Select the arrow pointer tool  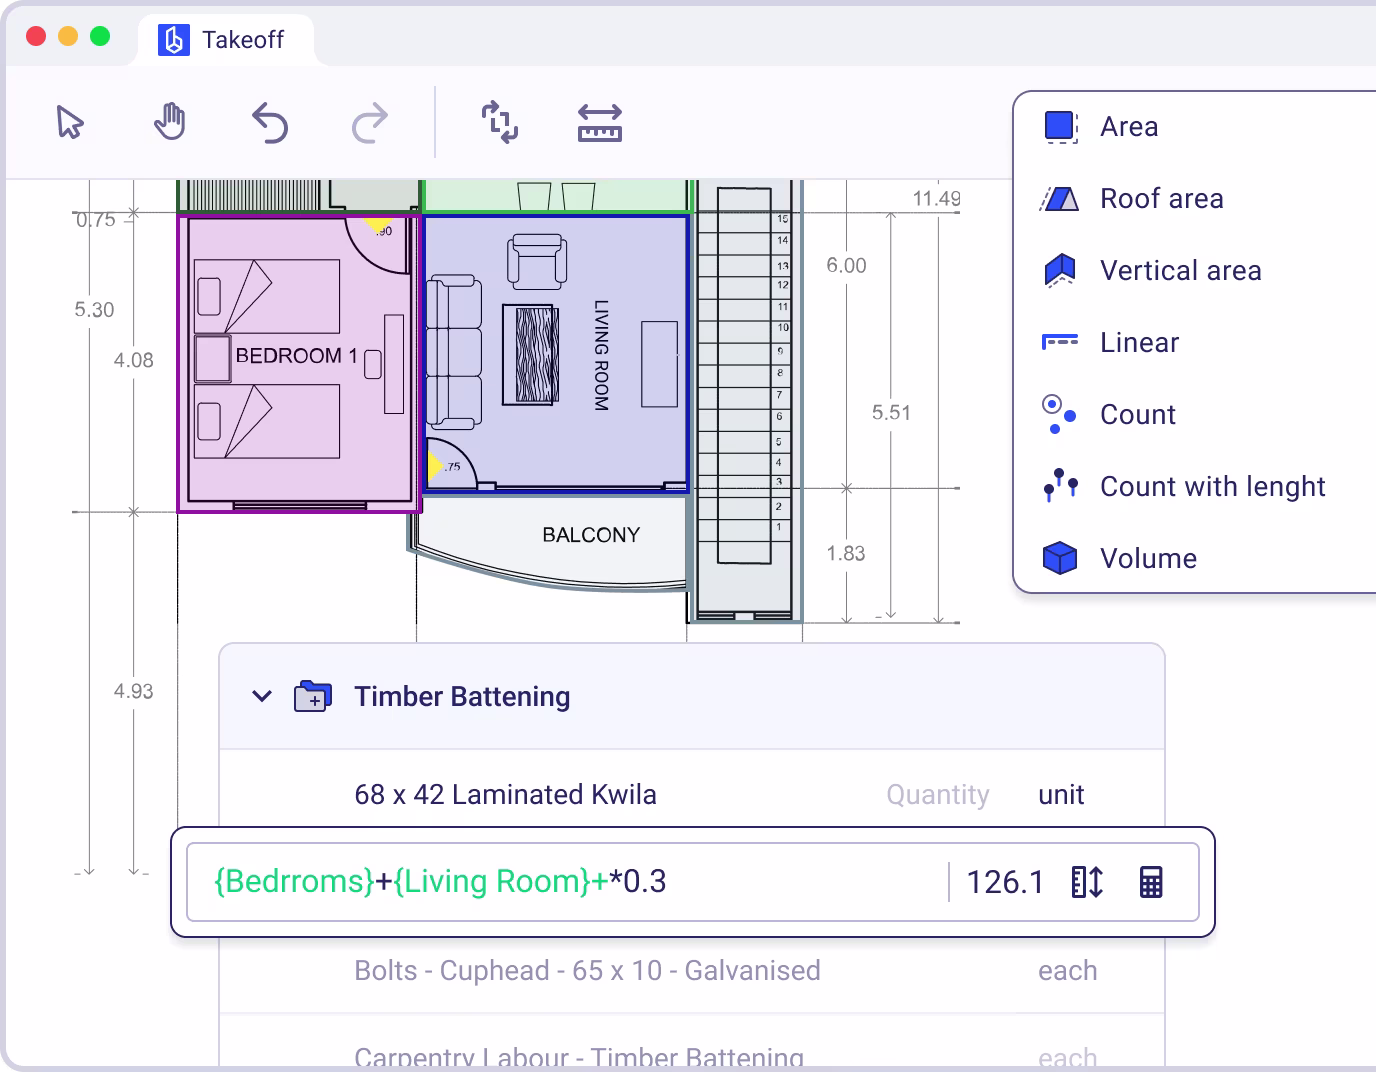coord(70,122)
